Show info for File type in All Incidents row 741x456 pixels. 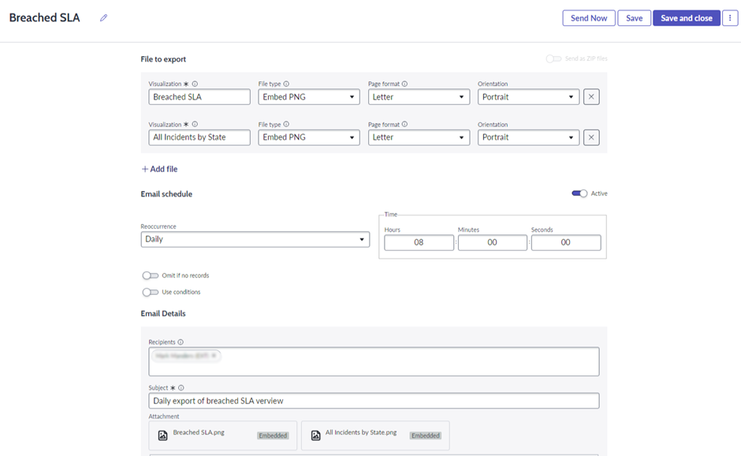(x=286, y=124)
